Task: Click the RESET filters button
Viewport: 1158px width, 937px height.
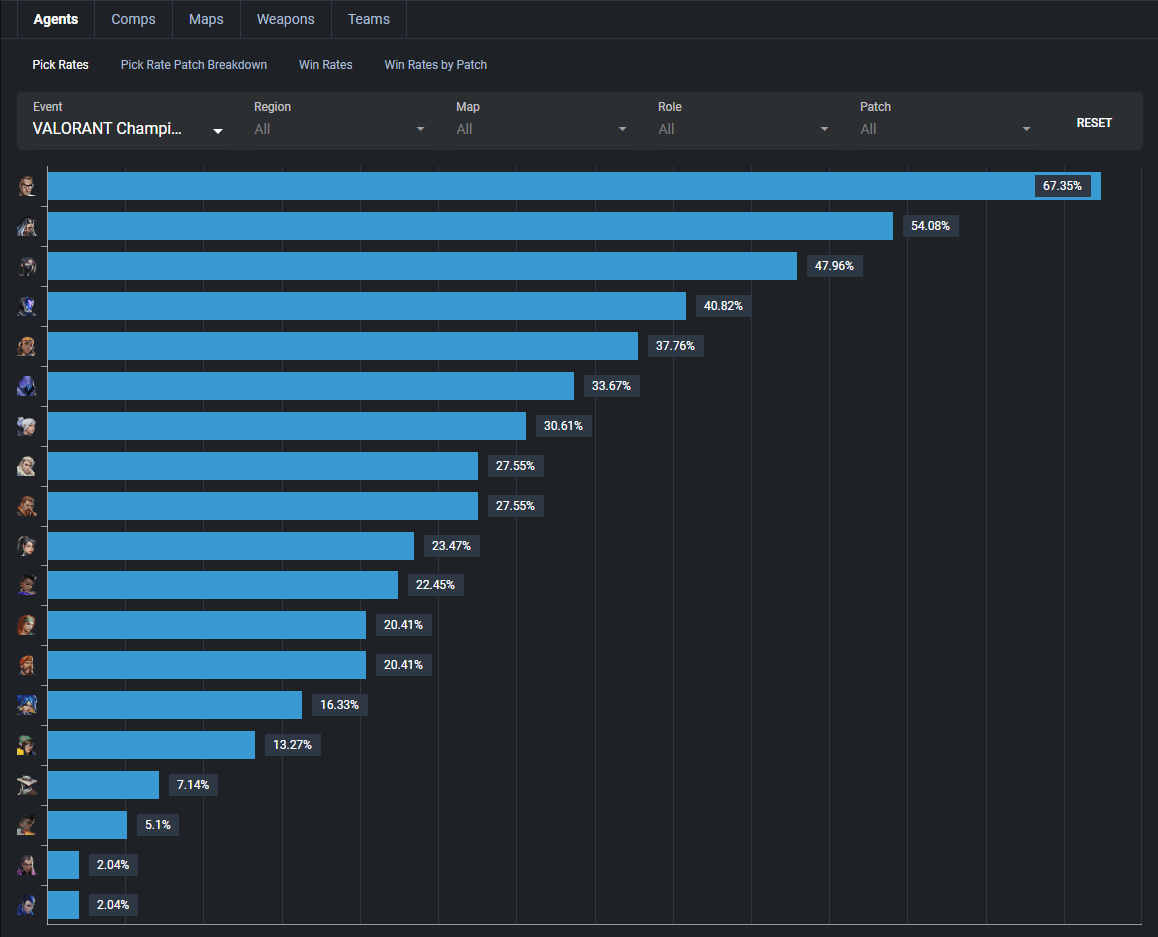Action: pos(1094,122)
